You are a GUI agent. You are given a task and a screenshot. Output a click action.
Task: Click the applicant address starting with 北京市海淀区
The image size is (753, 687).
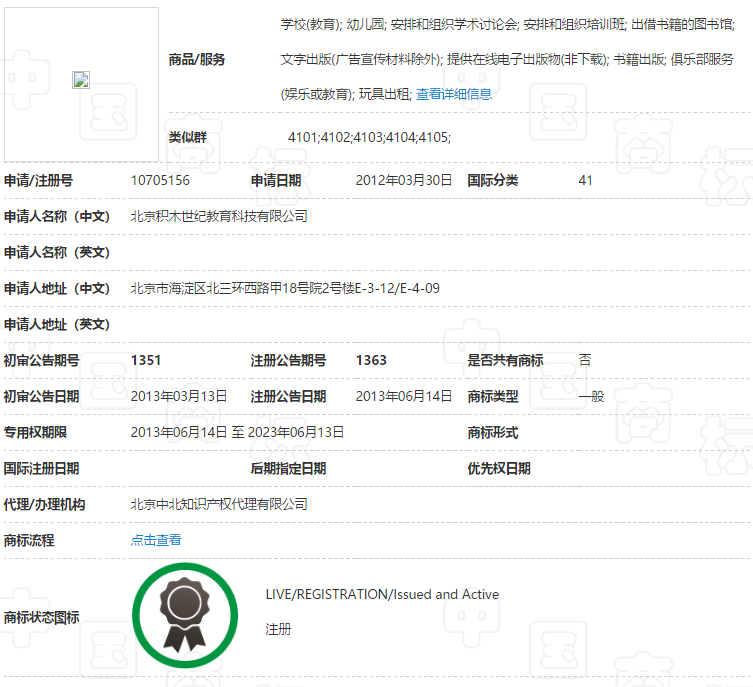coord(285,288)
